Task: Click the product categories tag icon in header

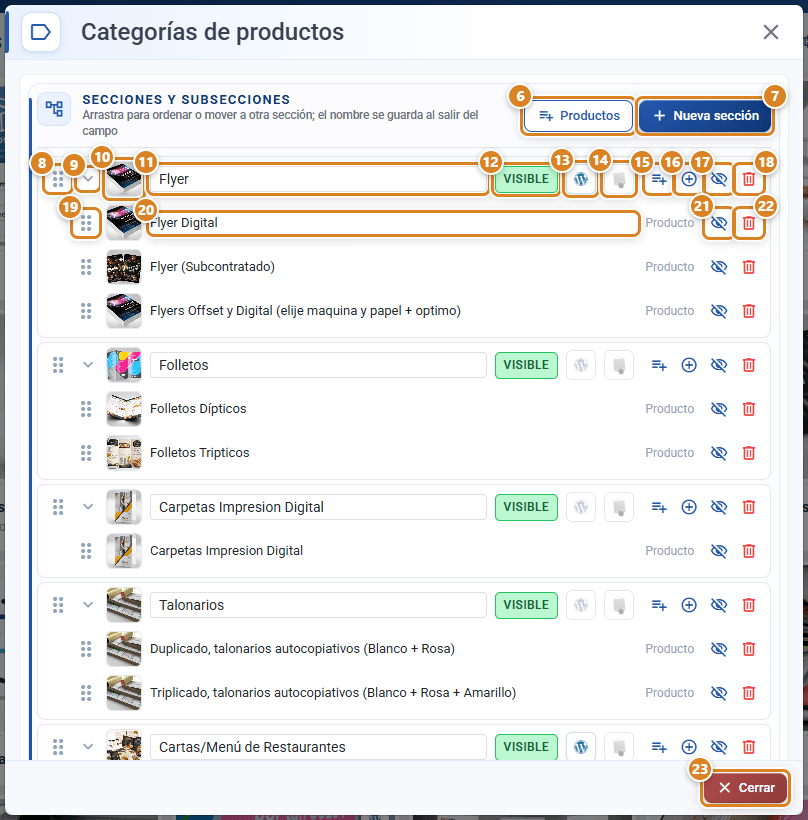Action: click(41, 32)
